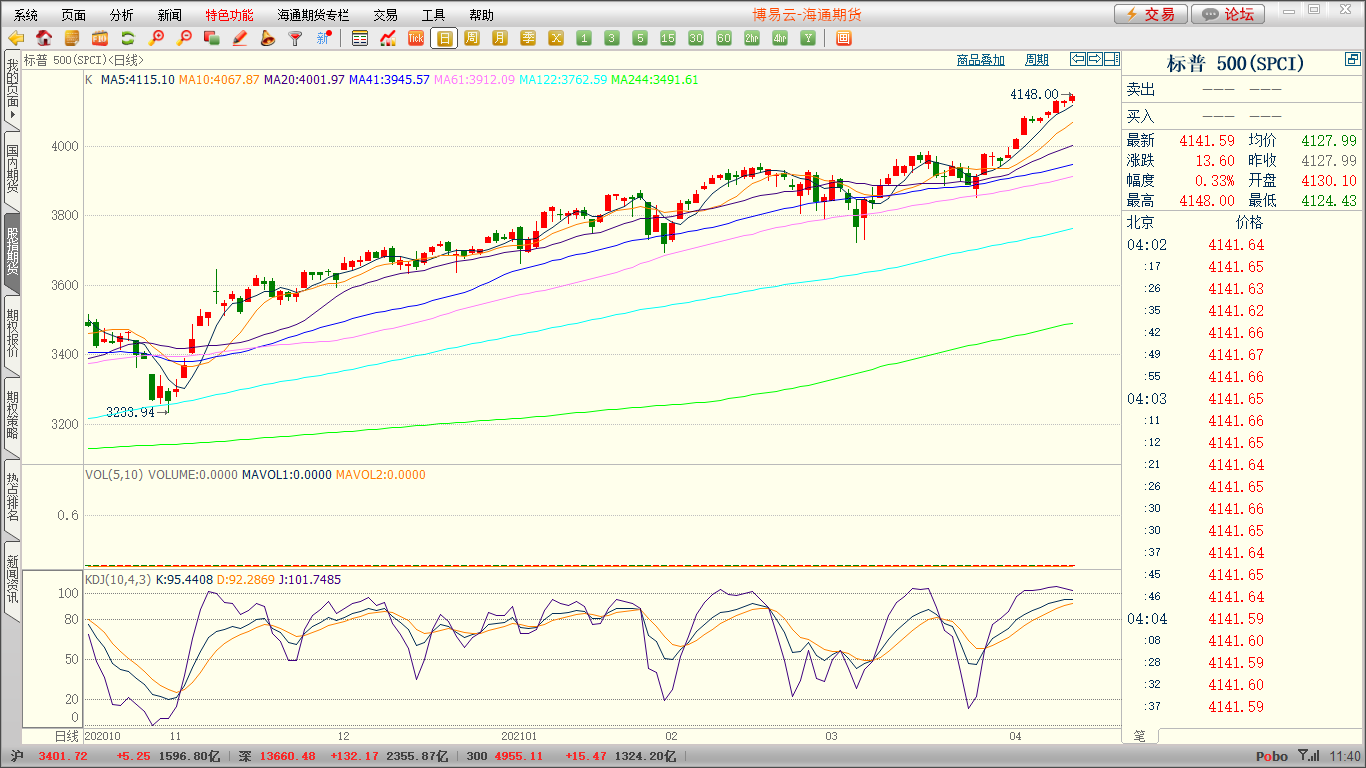Open the 系统 menu
1366x768 pixels.
(x=26, y=15)
